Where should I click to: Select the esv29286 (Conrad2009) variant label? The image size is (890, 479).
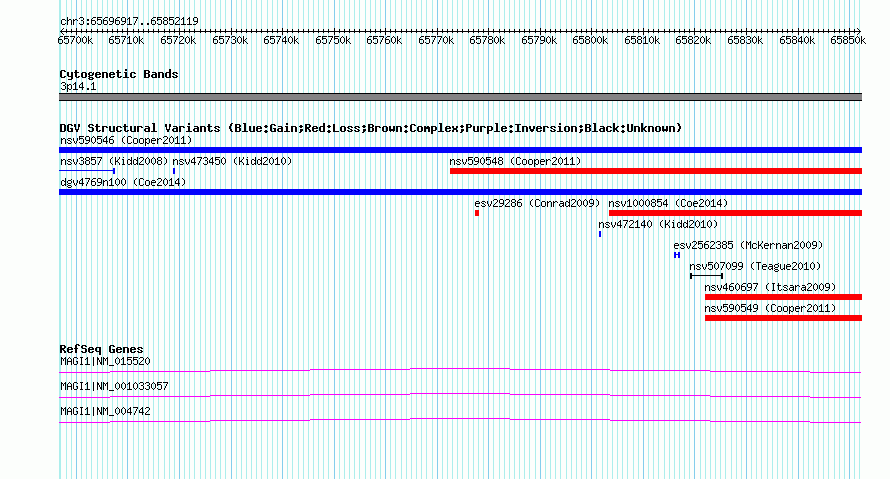537,203
